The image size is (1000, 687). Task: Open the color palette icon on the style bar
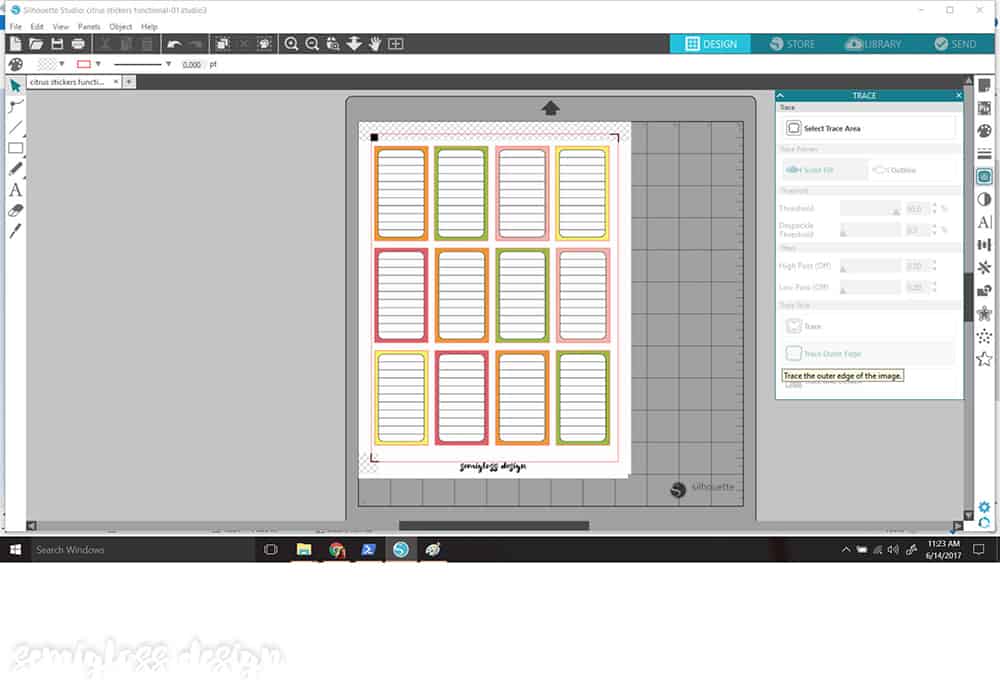[15, 64]
